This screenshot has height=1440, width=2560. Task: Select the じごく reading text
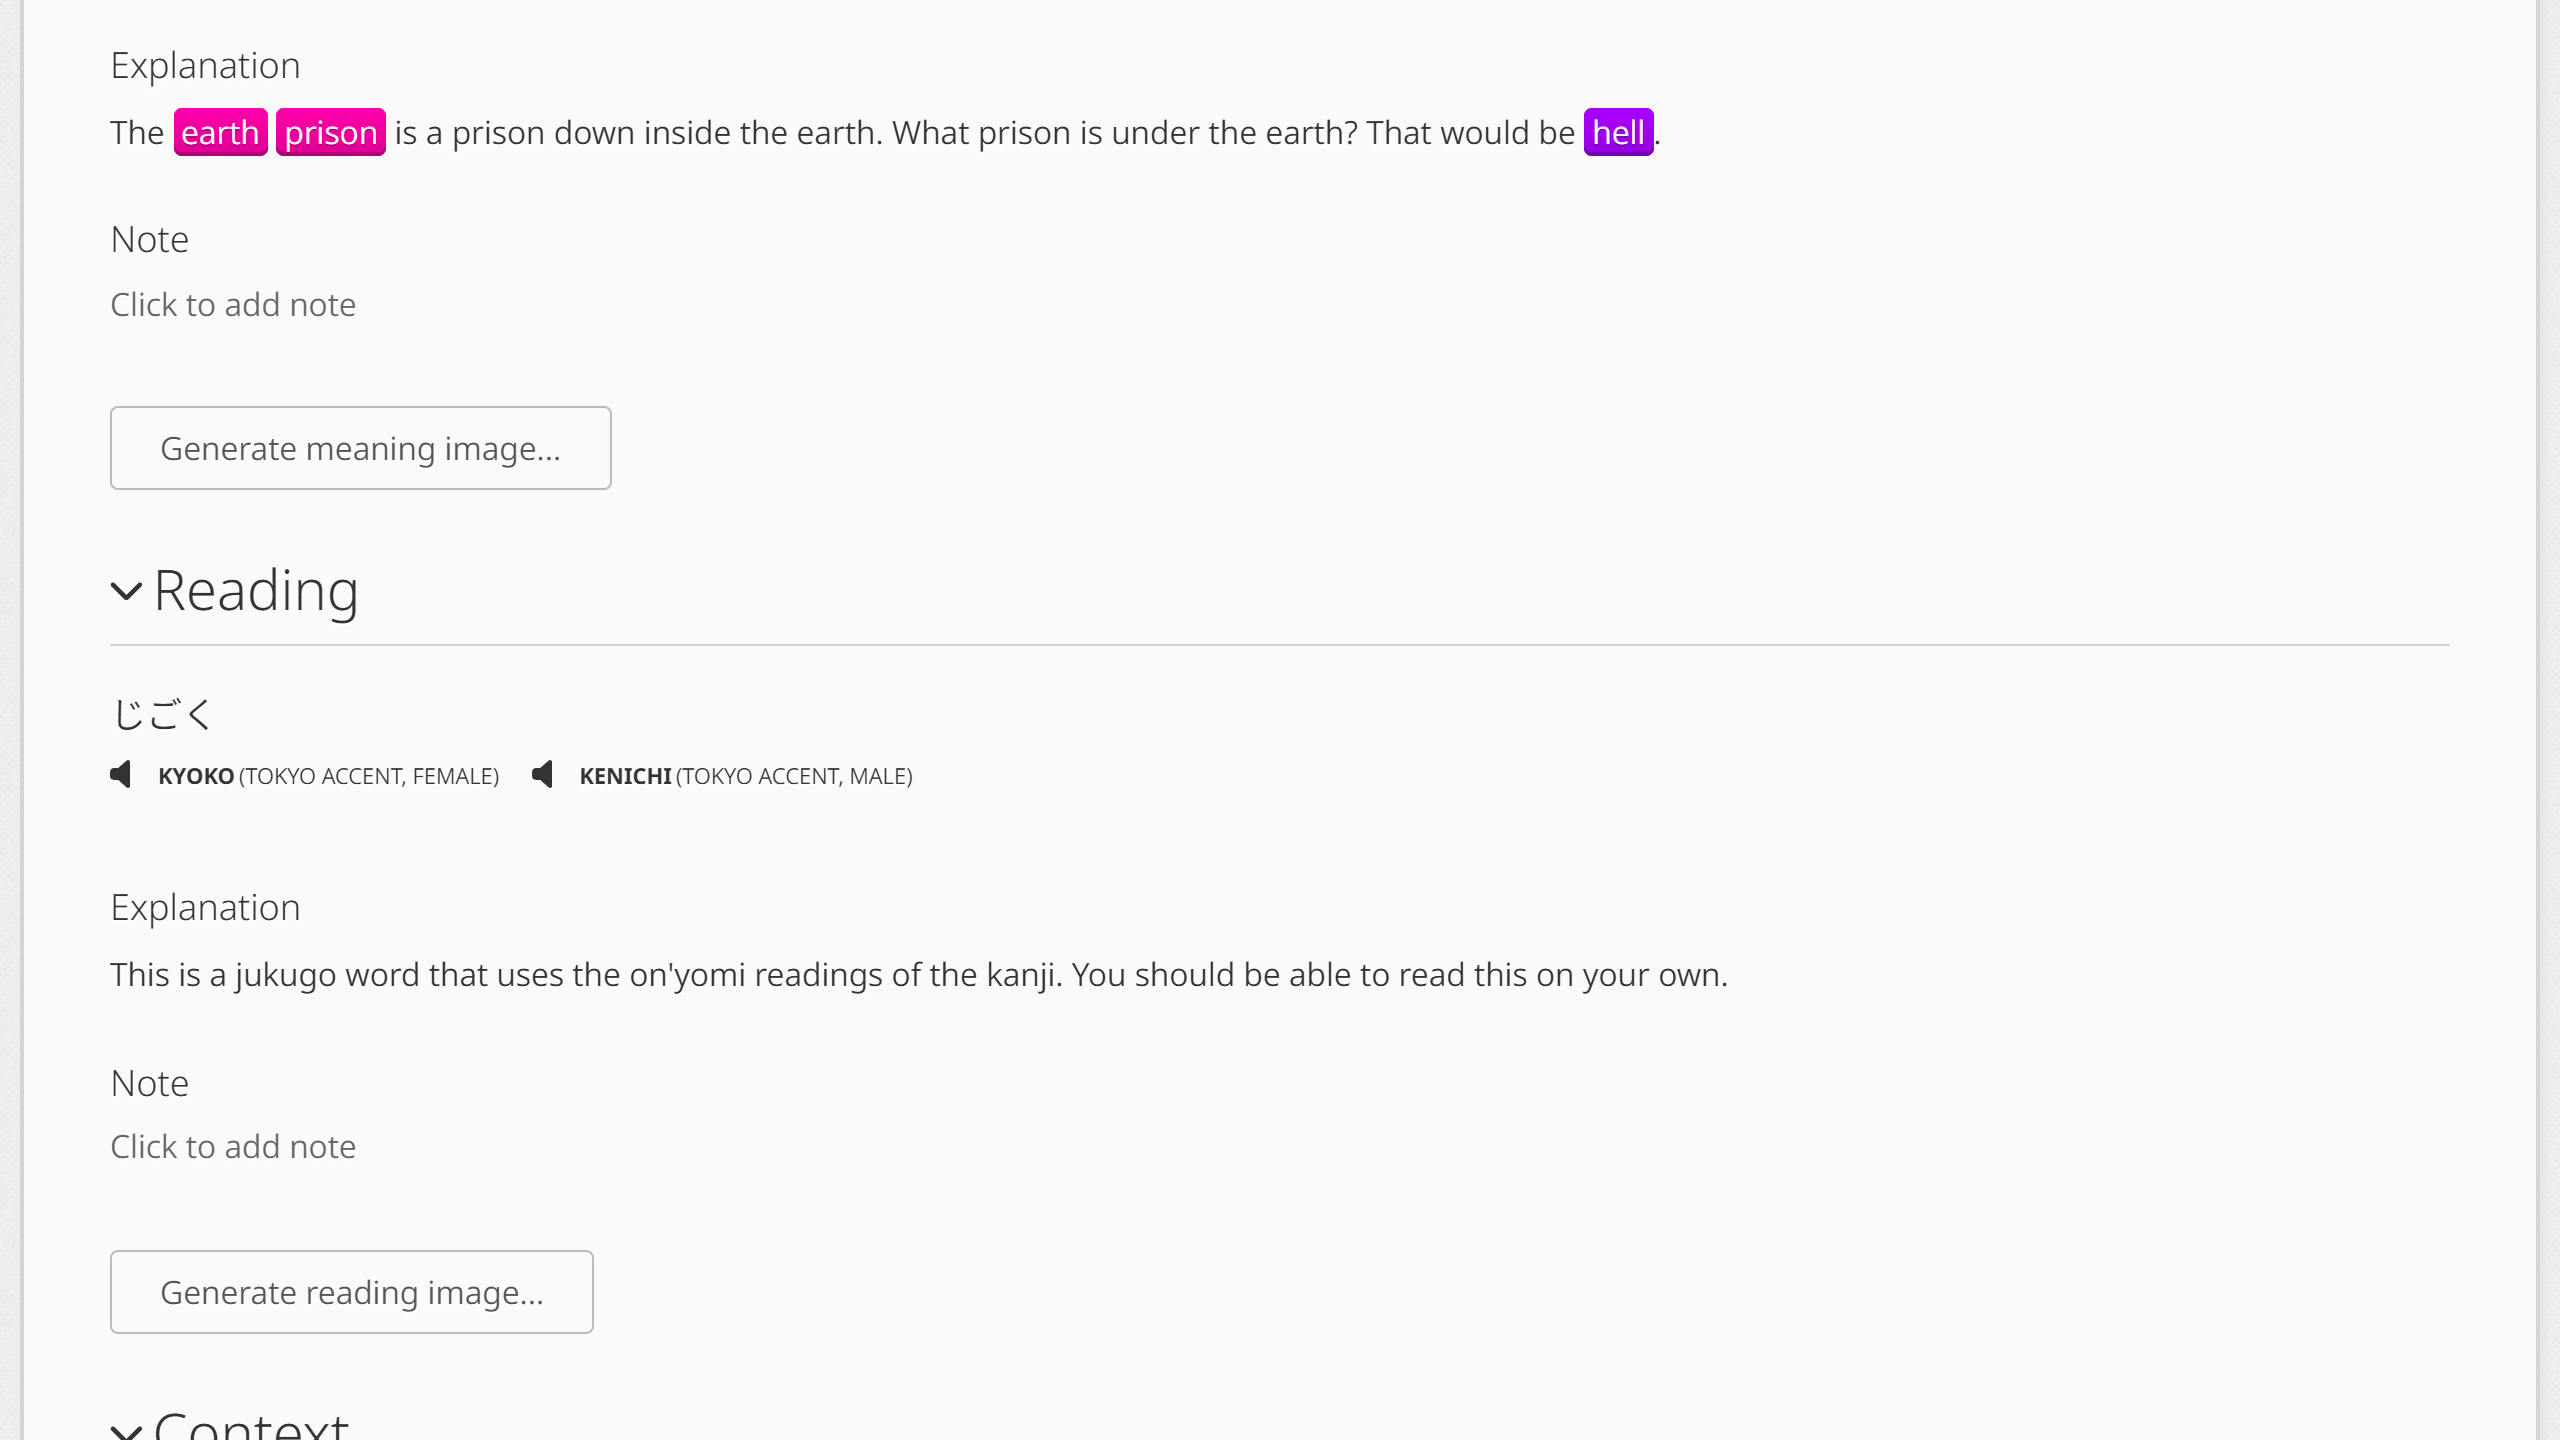point(160,712)
